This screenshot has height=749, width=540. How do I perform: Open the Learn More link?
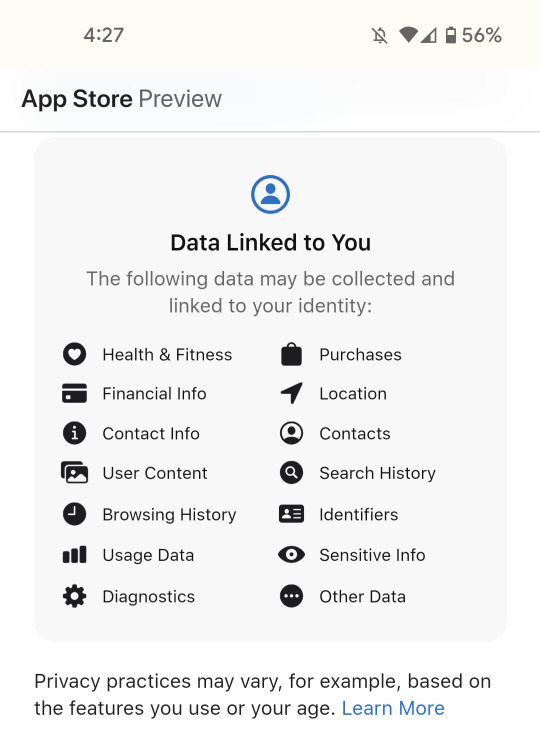tap(393, 708)
